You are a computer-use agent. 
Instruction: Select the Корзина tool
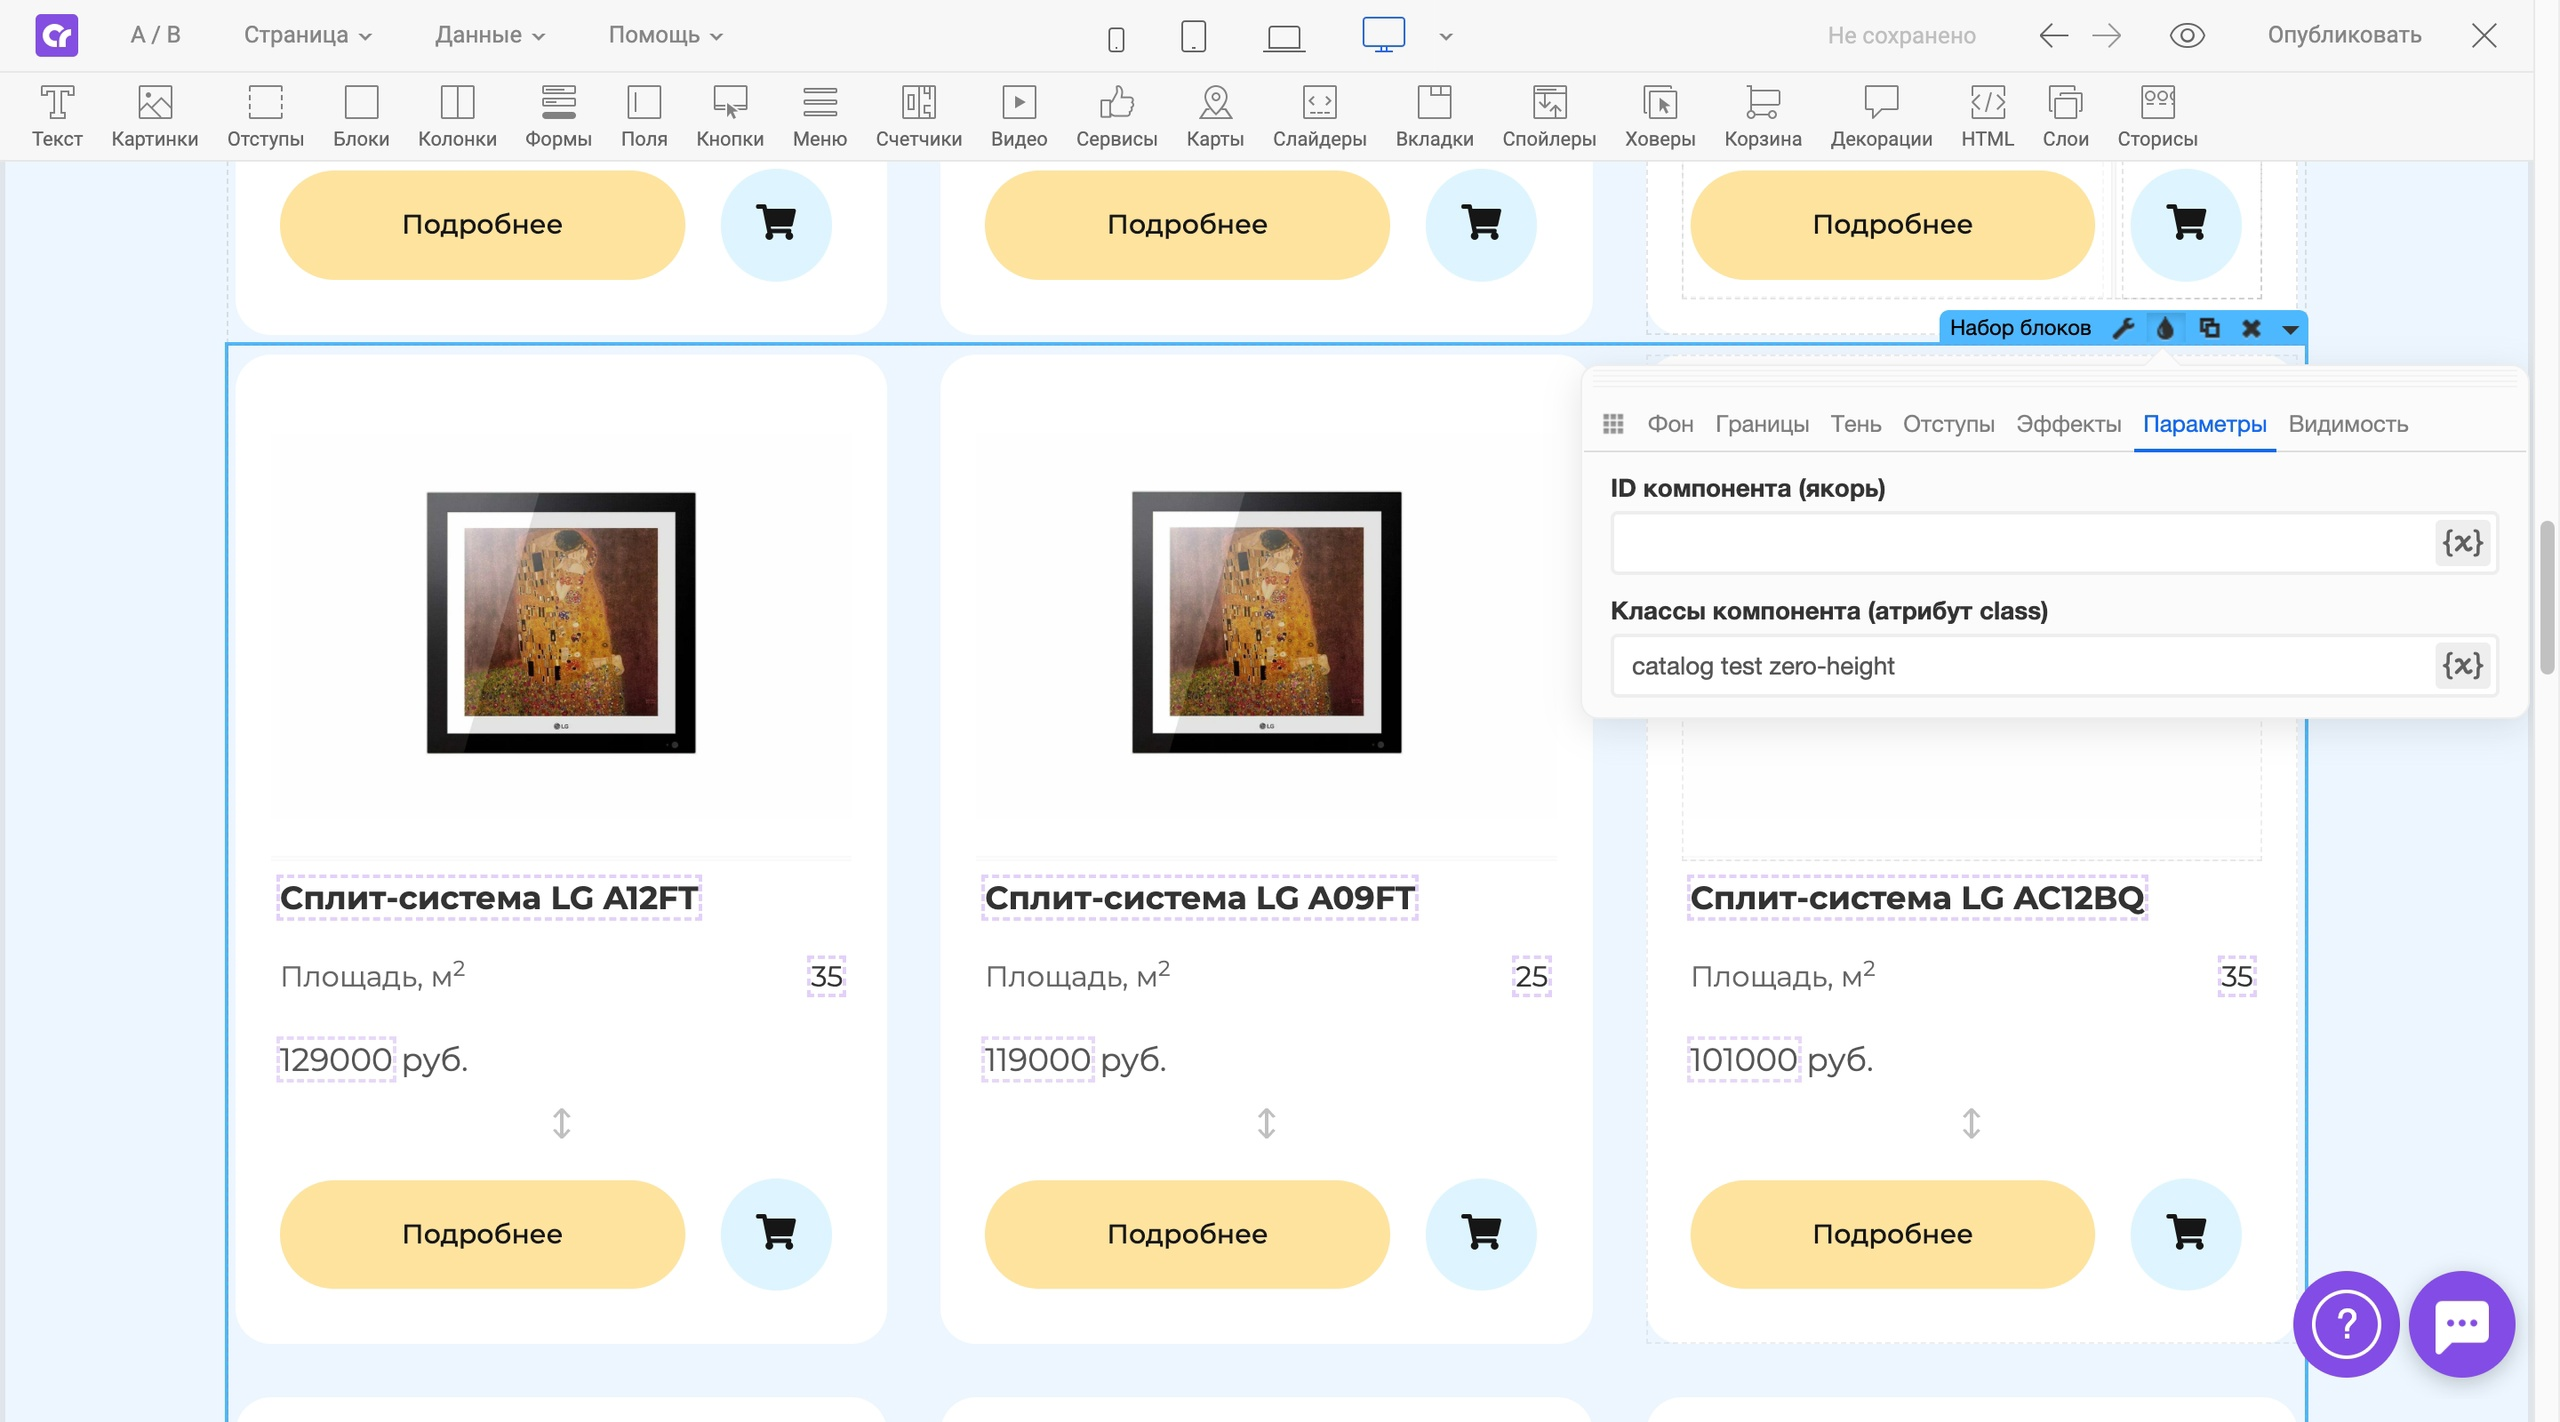pyautogui.click(x=1763, y=116)
